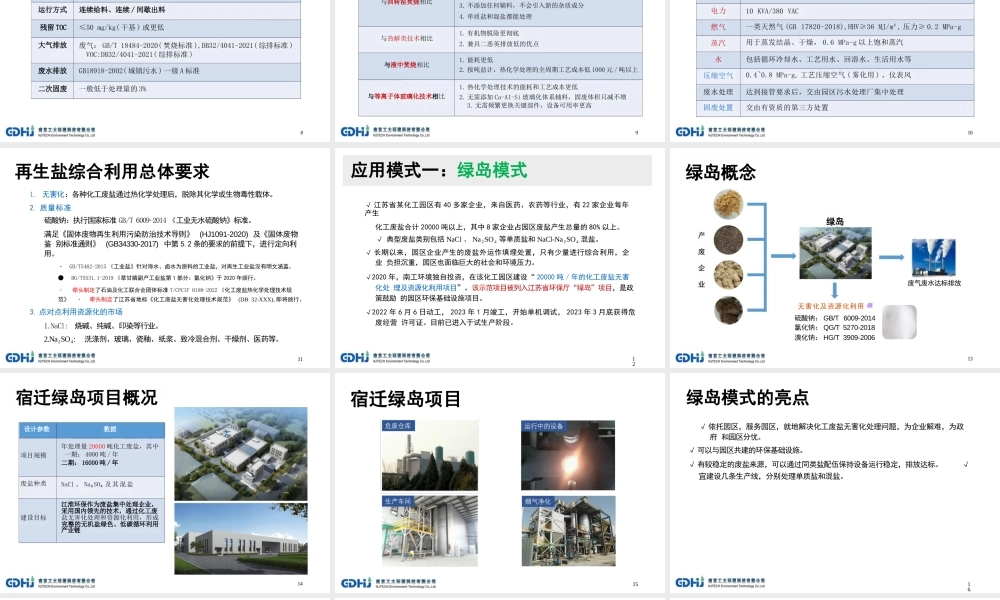
Task: Click the 与热解类技术相比 row label
Action: click(406, 38)
